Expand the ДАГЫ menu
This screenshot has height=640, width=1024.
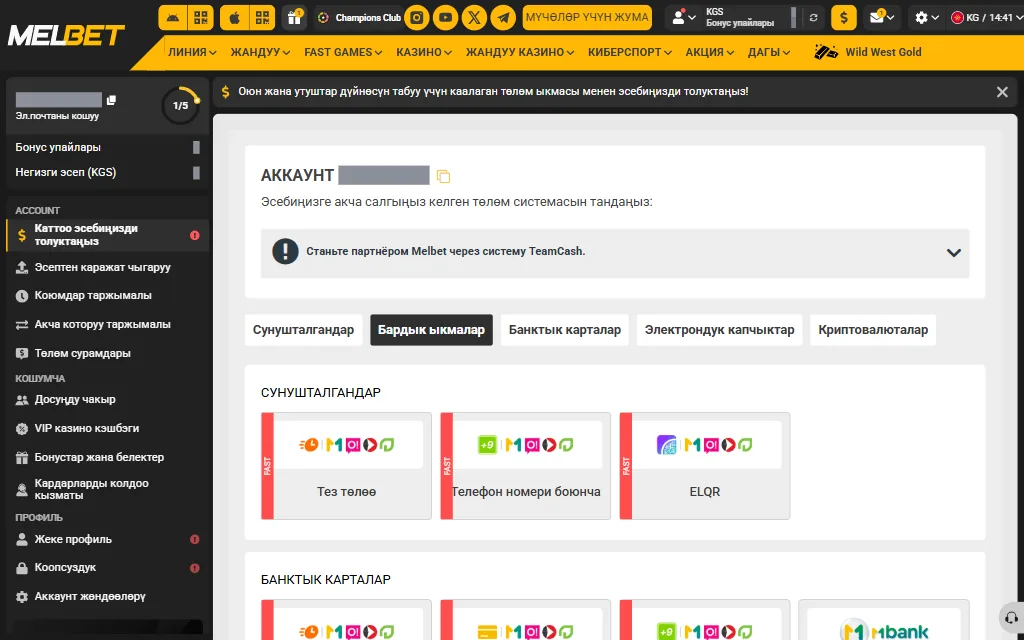pyautogui.click(x=769, y=52)
